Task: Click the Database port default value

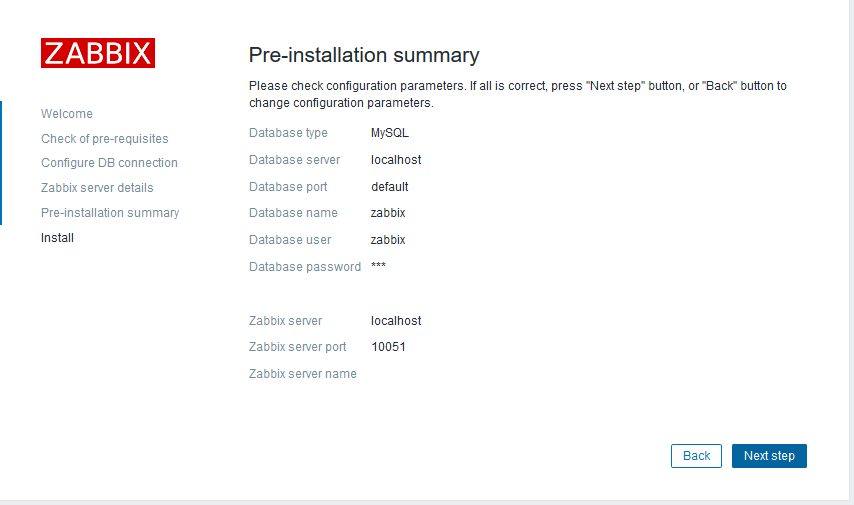Action: (x=390, y=187)
